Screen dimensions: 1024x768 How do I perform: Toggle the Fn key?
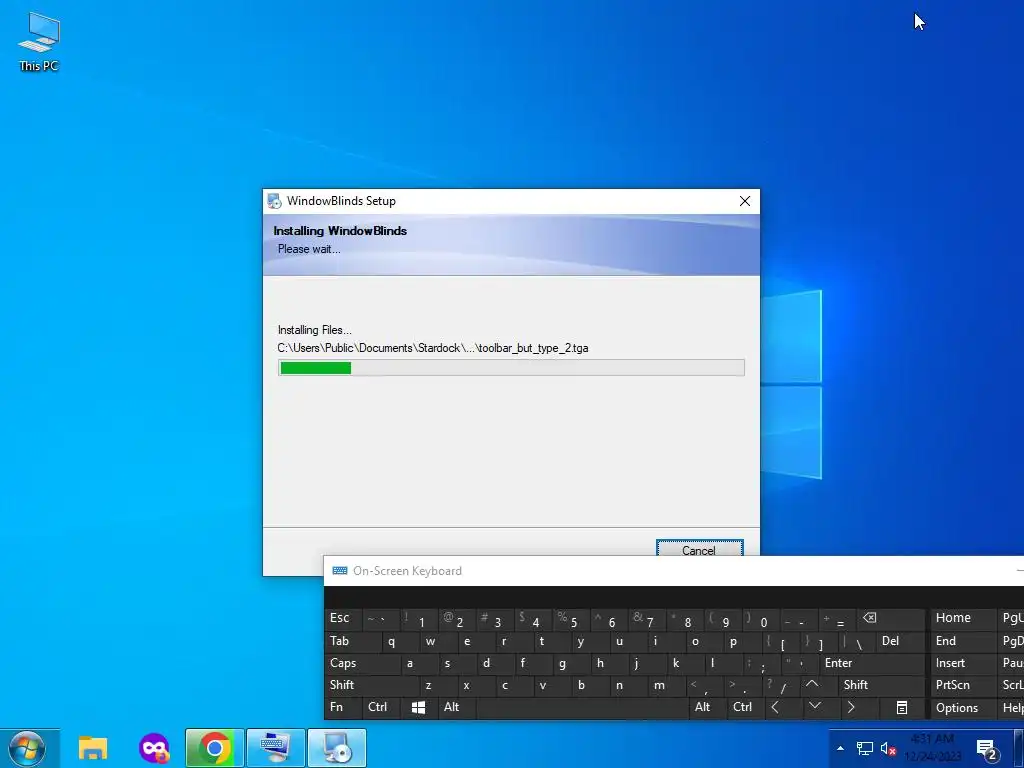point(344,707)
